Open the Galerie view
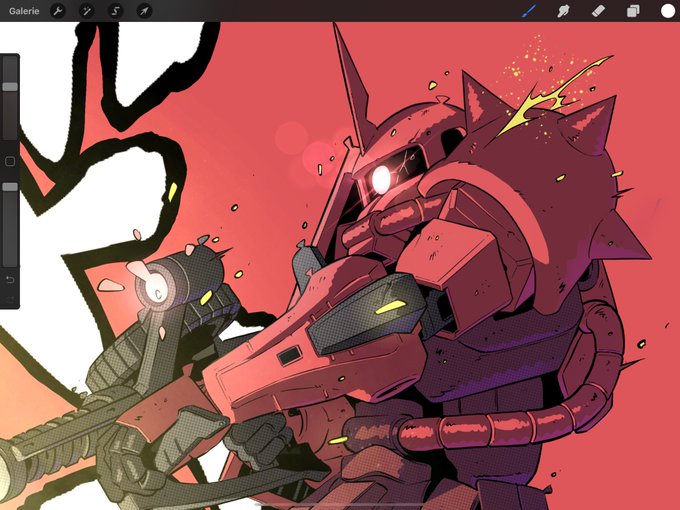 tap(24, 11)
